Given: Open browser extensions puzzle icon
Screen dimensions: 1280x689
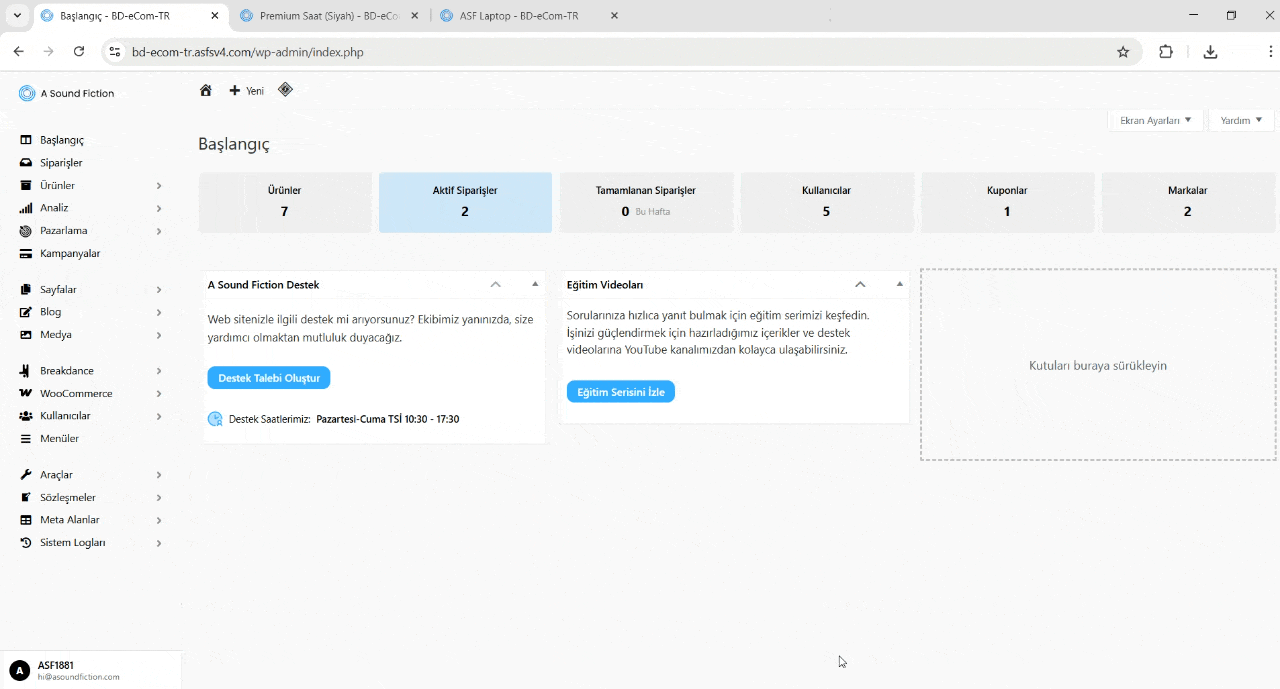Looking at the screenshot, I should [x=1166, y=52].
